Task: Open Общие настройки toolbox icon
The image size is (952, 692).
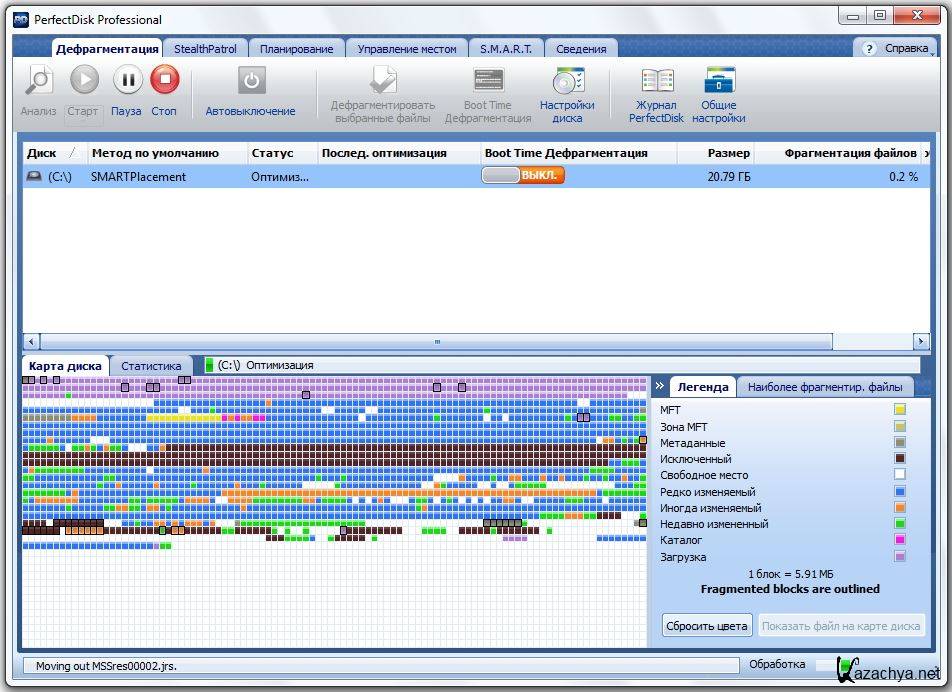Action: pos(720,81)
